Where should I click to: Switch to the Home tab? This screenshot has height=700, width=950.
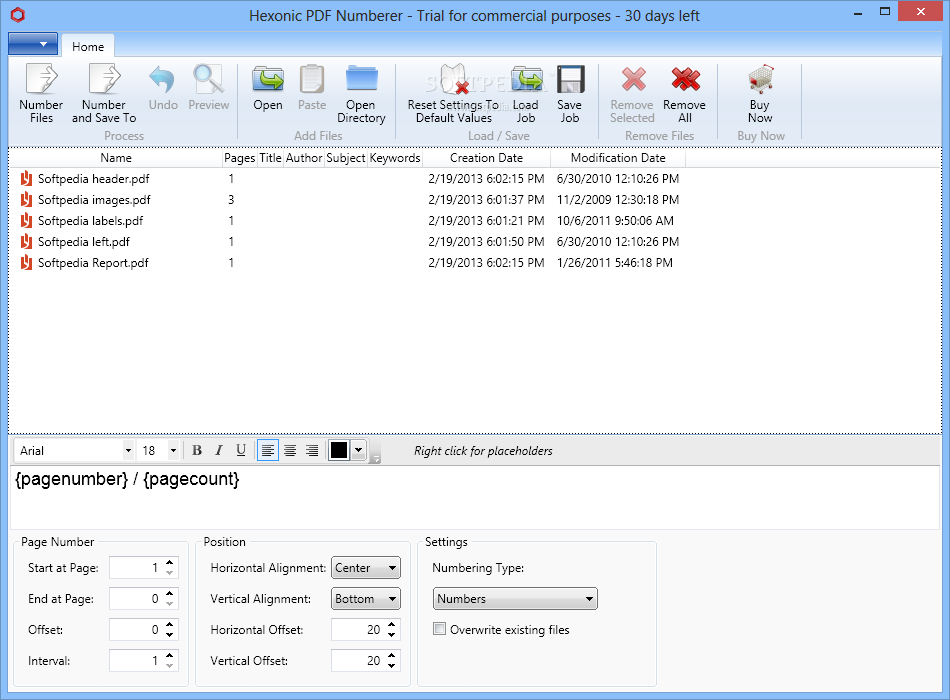tap(88, 47)
